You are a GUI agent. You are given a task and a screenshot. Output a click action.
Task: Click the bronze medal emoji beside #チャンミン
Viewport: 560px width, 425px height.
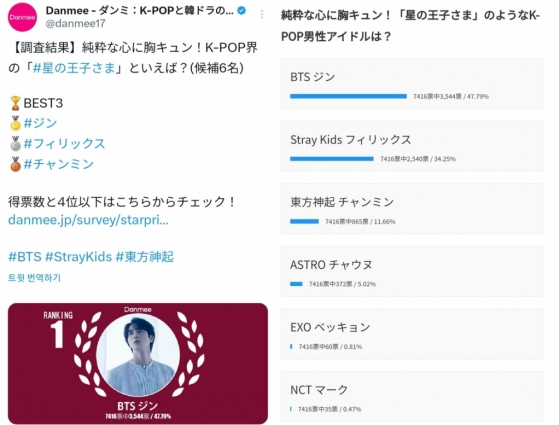[x=15, y=164]
